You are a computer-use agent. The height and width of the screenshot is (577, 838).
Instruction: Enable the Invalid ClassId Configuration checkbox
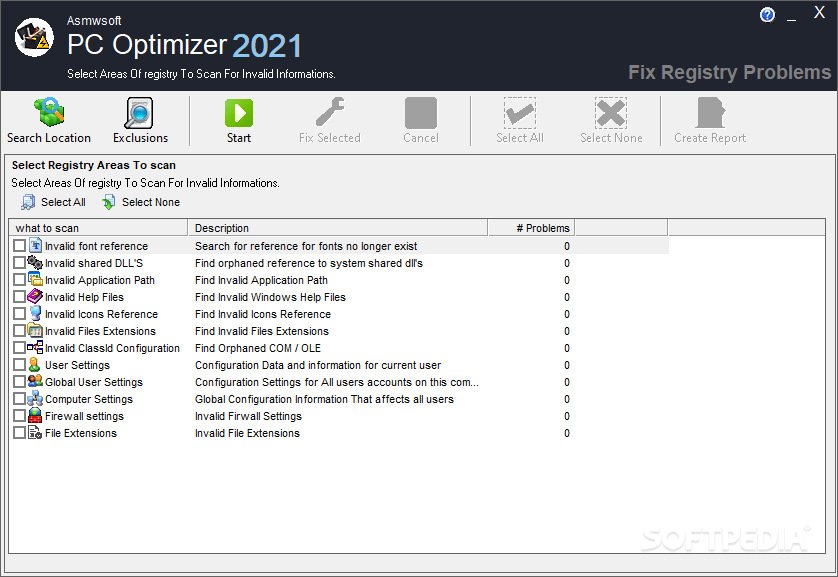(x=19, y=348)
